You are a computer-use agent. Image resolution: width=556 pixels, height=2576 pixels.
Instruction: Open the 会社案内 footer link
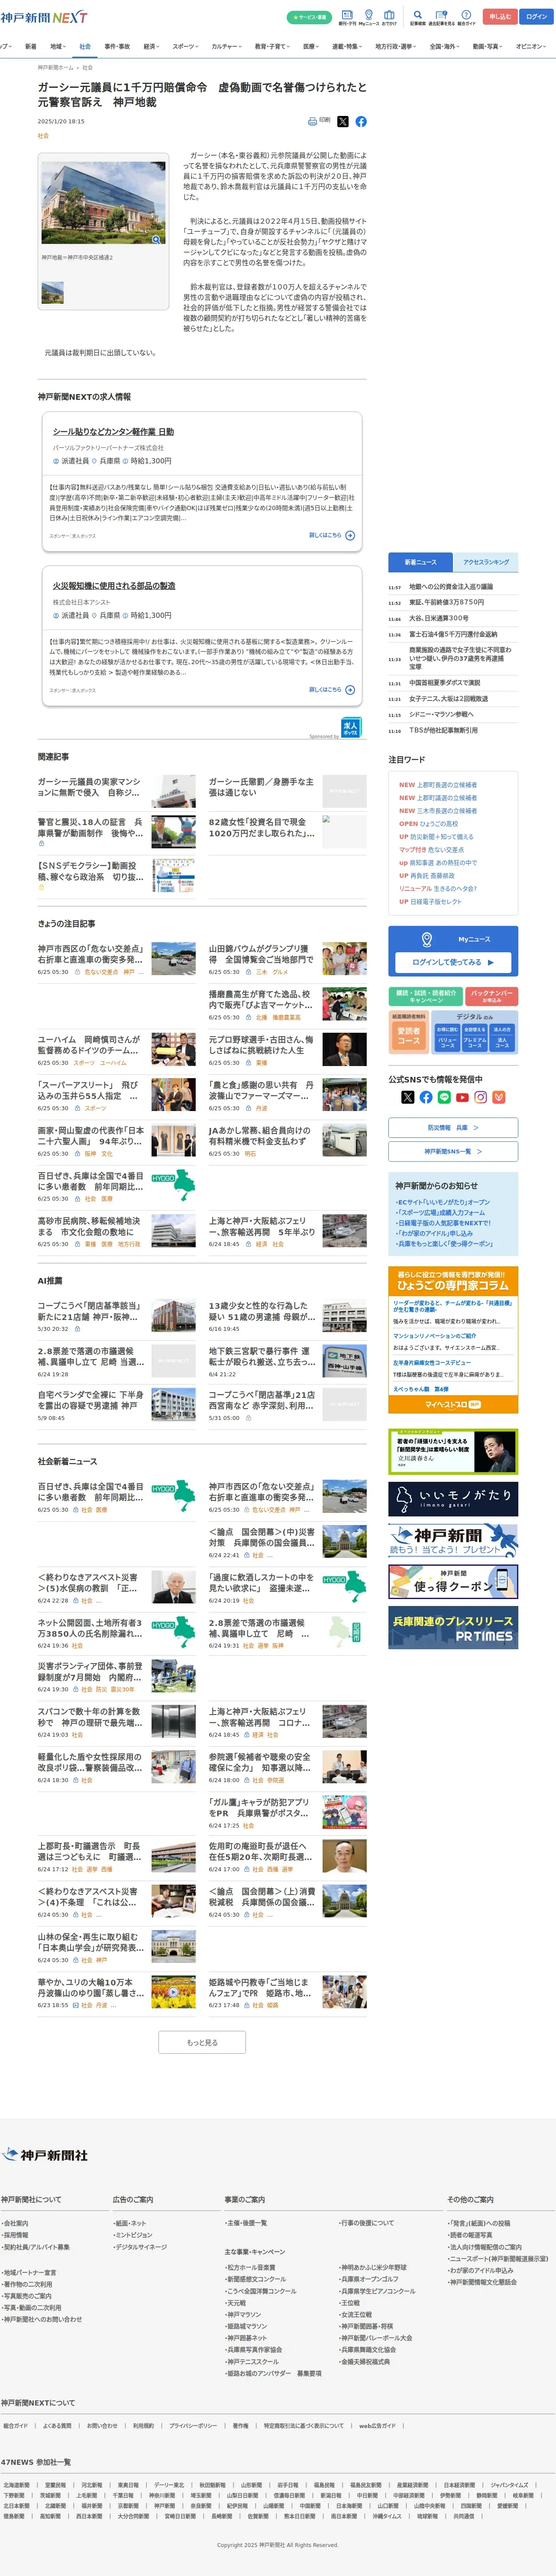[x=15, y=2223]
